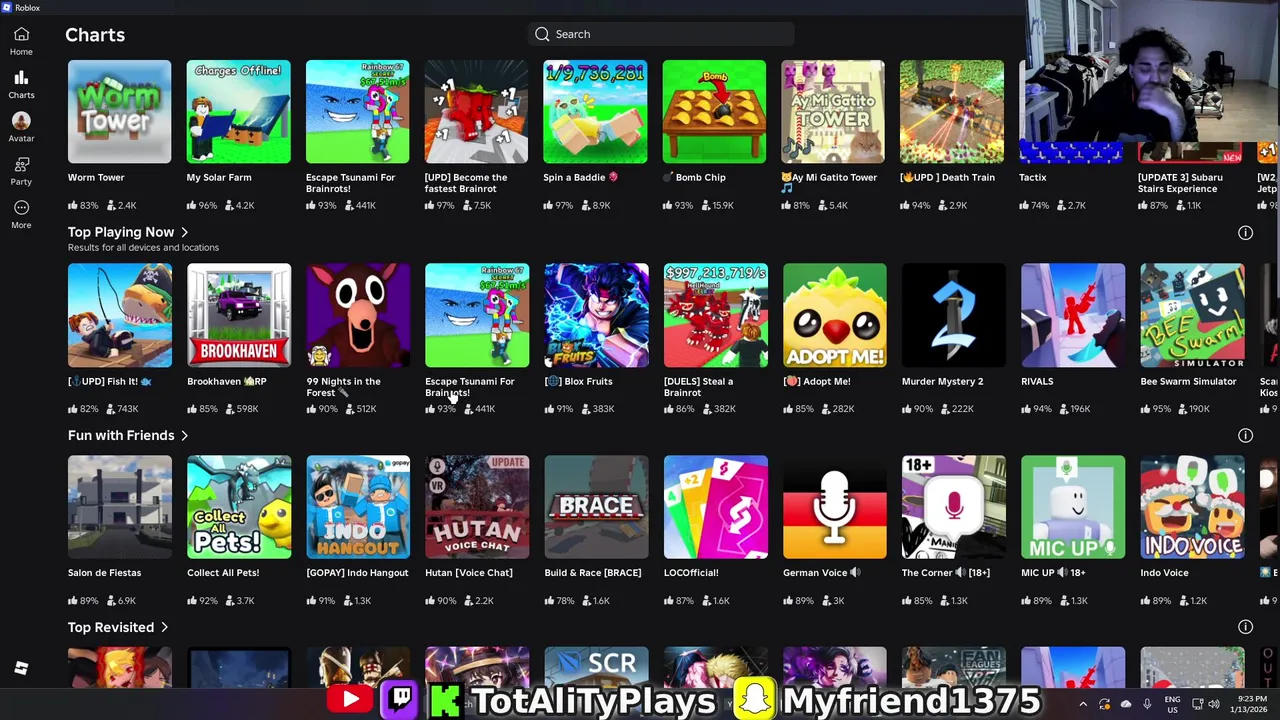Screen dimensions: 1280x720
Task: Open Worm Tower game thumbnail
Action: [119, 112]
